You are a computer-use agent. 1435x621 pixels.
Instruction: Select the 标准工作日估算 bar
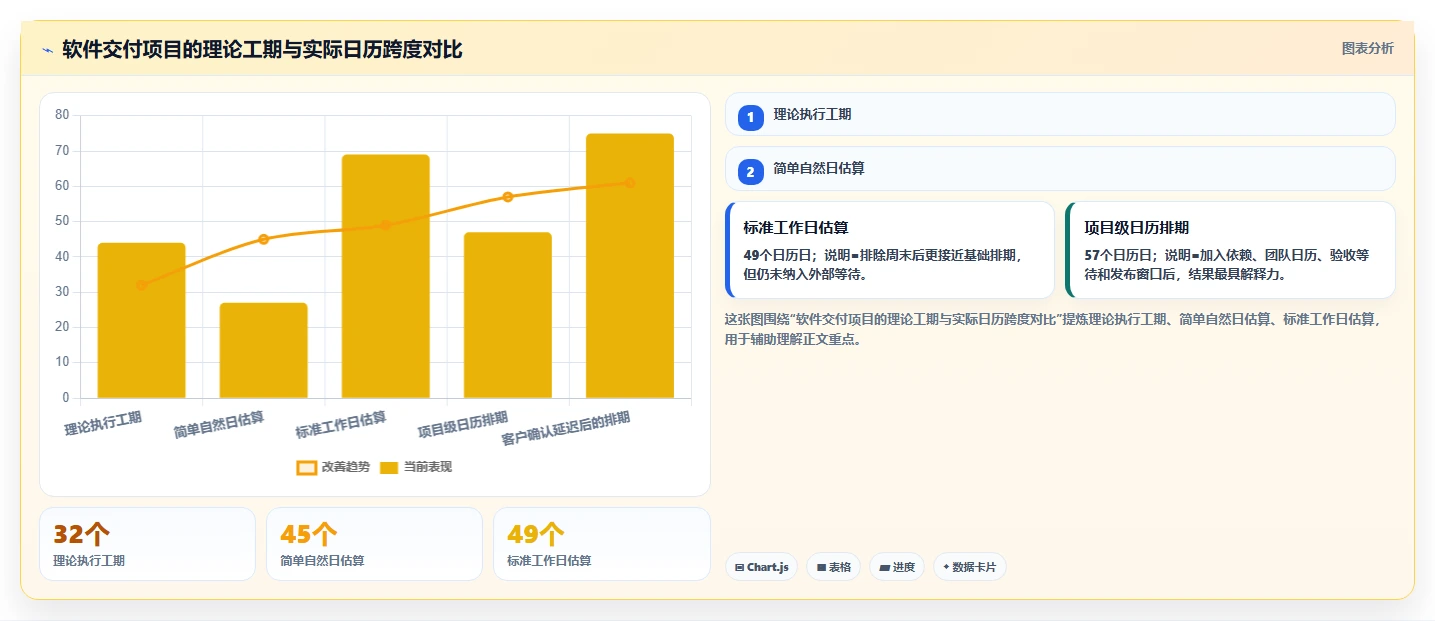pyautogui.click(x=385, y=276)
